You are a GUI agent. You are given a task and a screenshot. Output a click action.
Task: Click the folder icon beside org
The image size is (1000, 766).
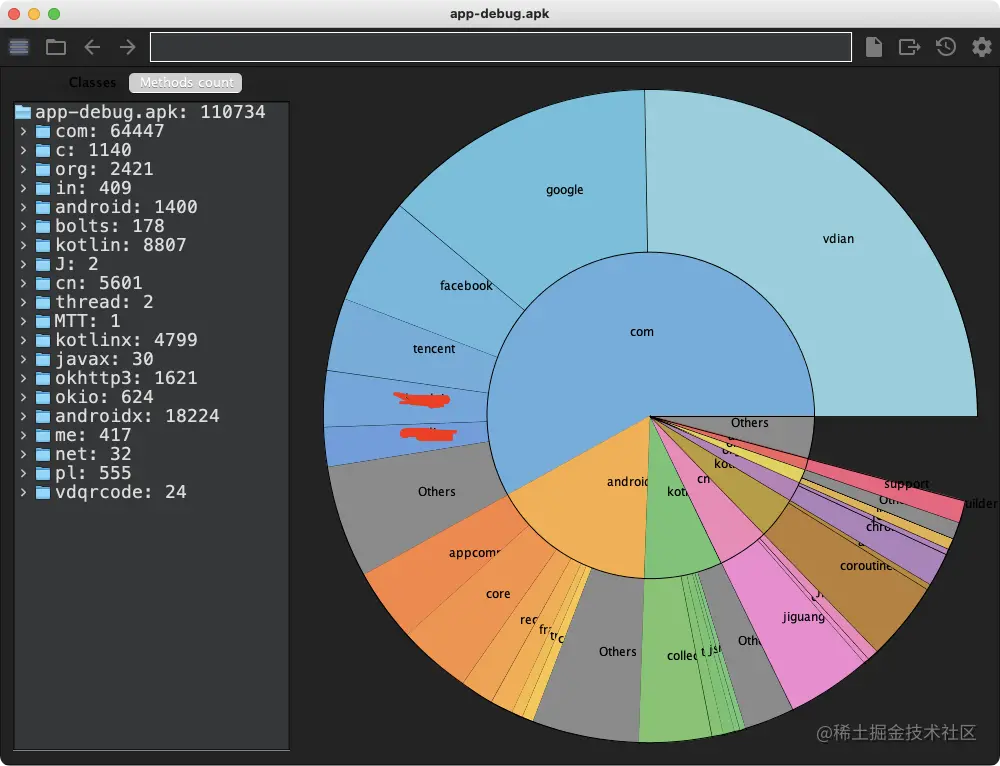click(43, 170)
